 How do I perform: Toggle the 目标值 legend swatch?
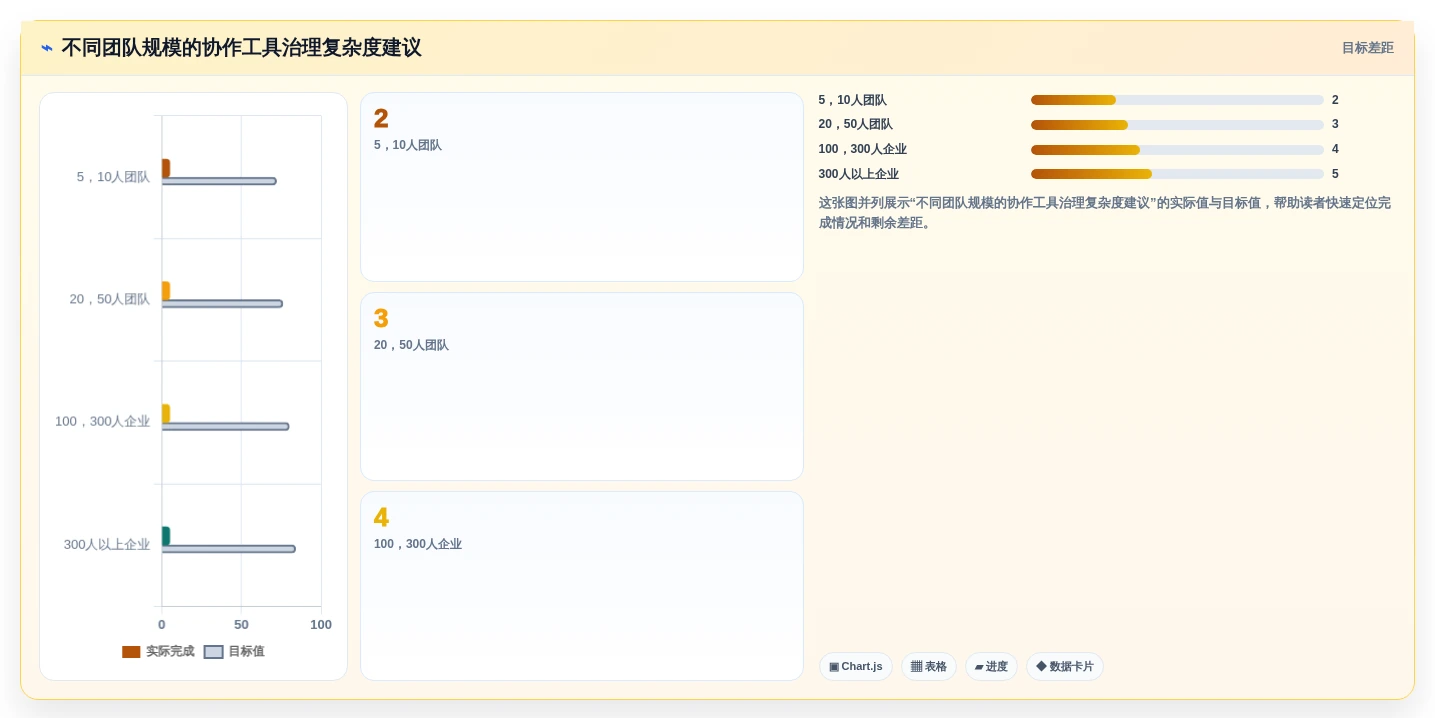(213, 652)
